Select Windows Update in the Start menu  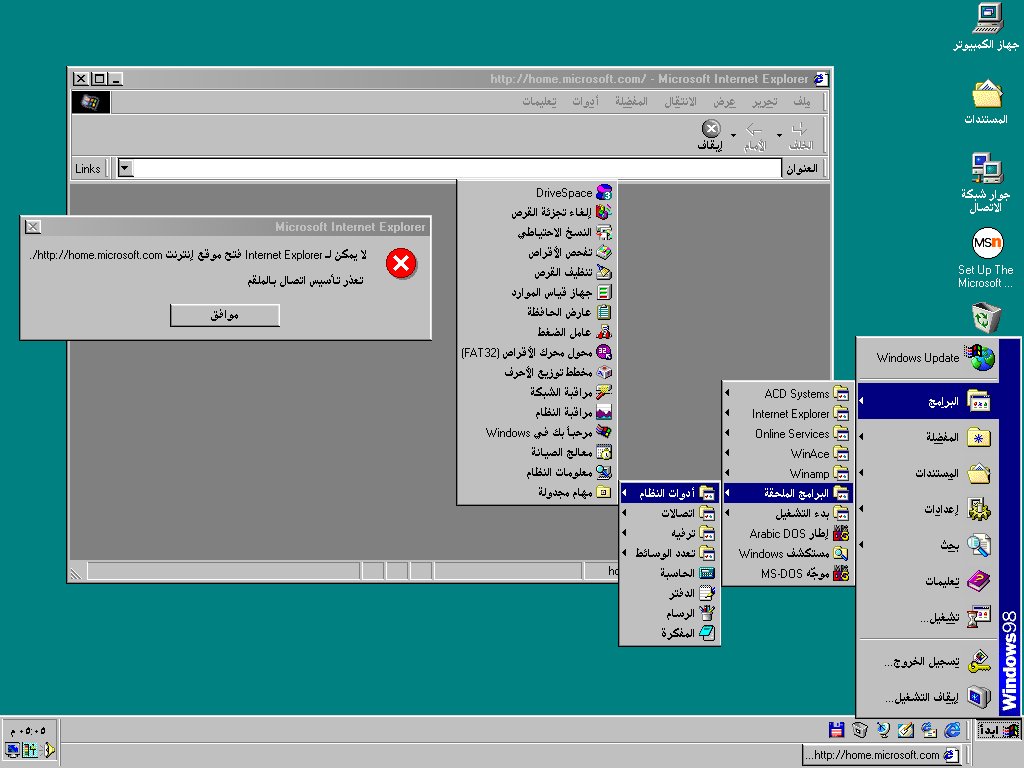pyautogui.click(x=927, y=357)
